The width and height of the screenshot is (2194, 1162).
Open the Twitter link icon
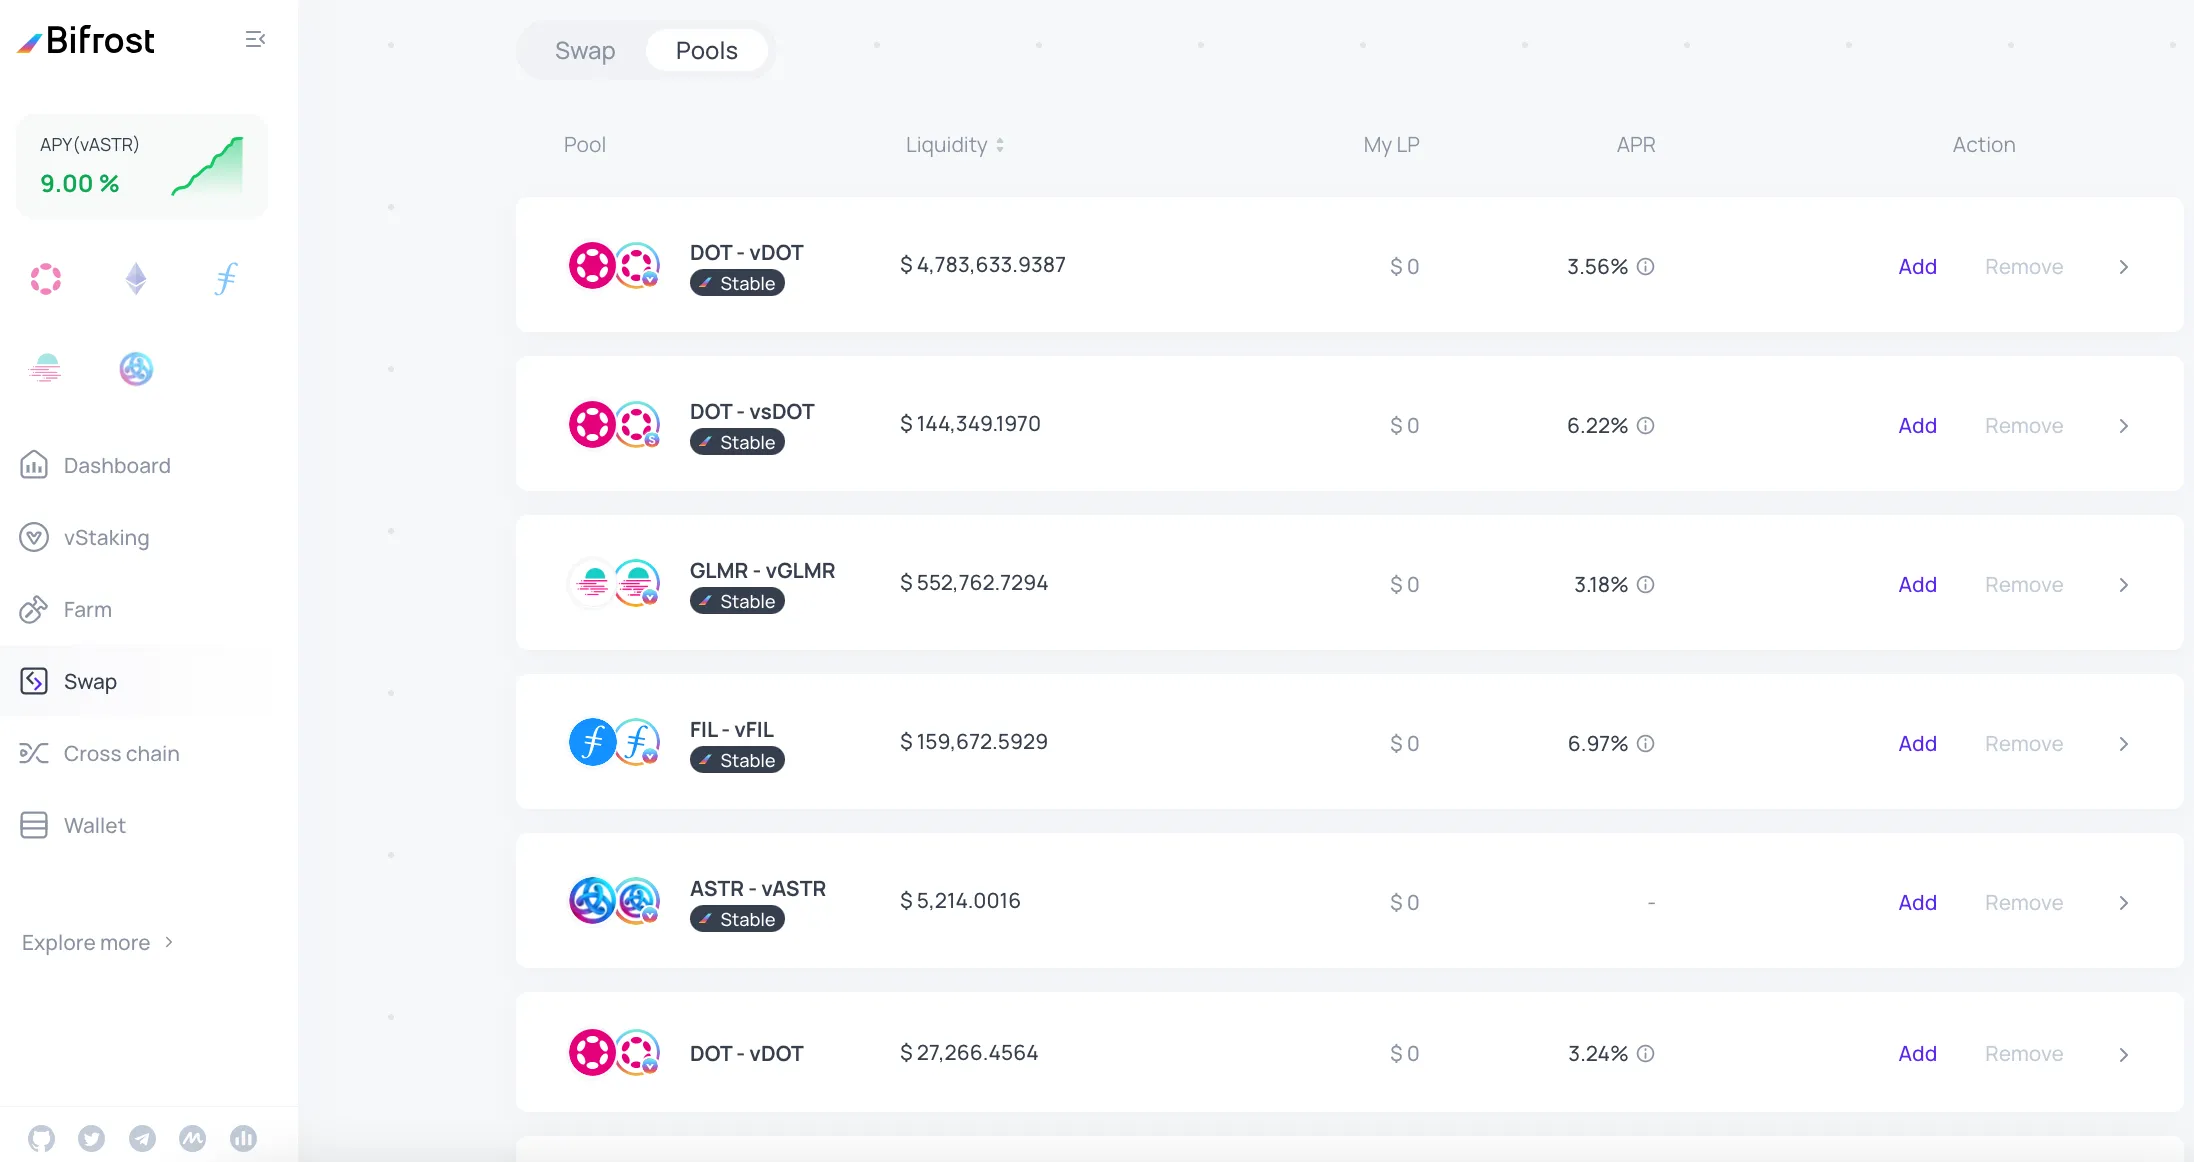pyautogui.click(x=92, y=1138)
